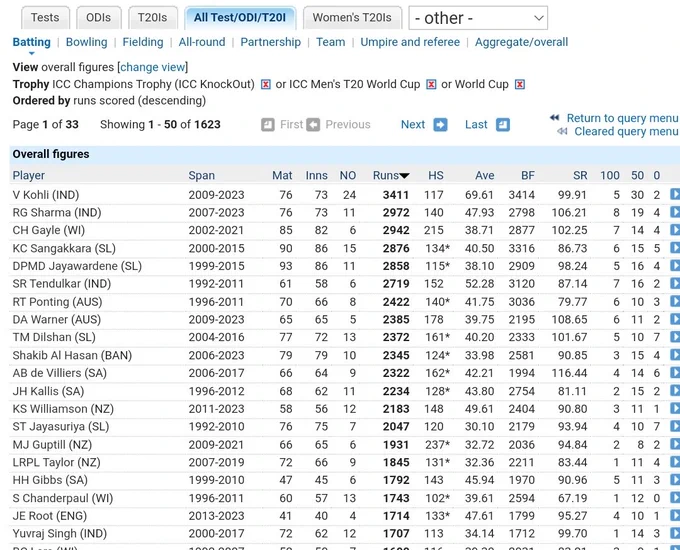Expand KC Sangakkara row details arrow
680x550 pixels.
tap(675, 248)
